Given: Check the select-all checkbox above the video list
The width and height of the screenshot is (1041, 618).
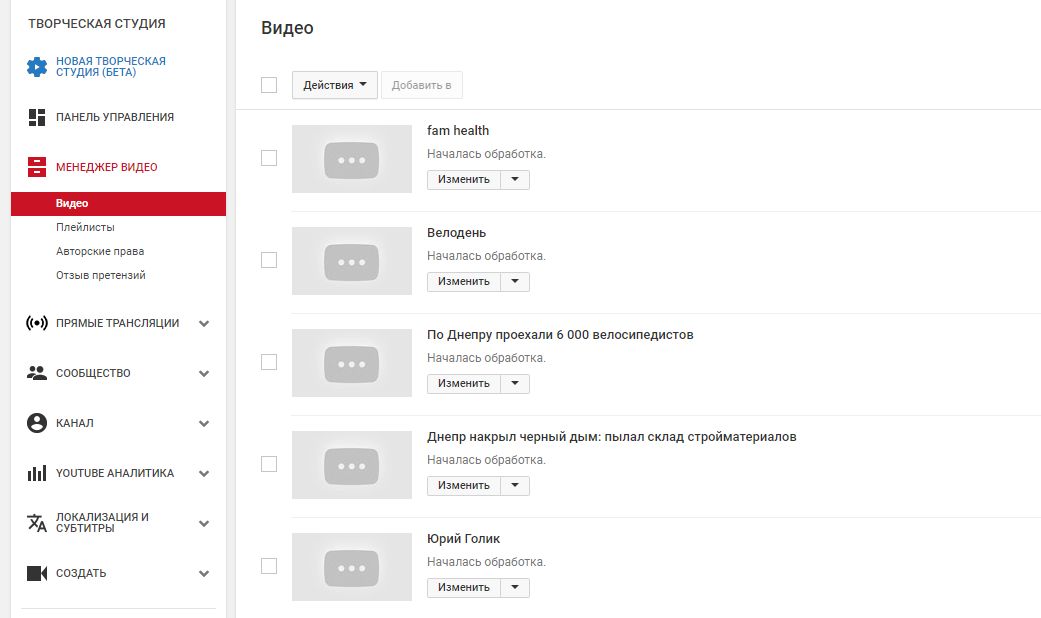Looking at the screenshot, I should [x=268, y=85].
